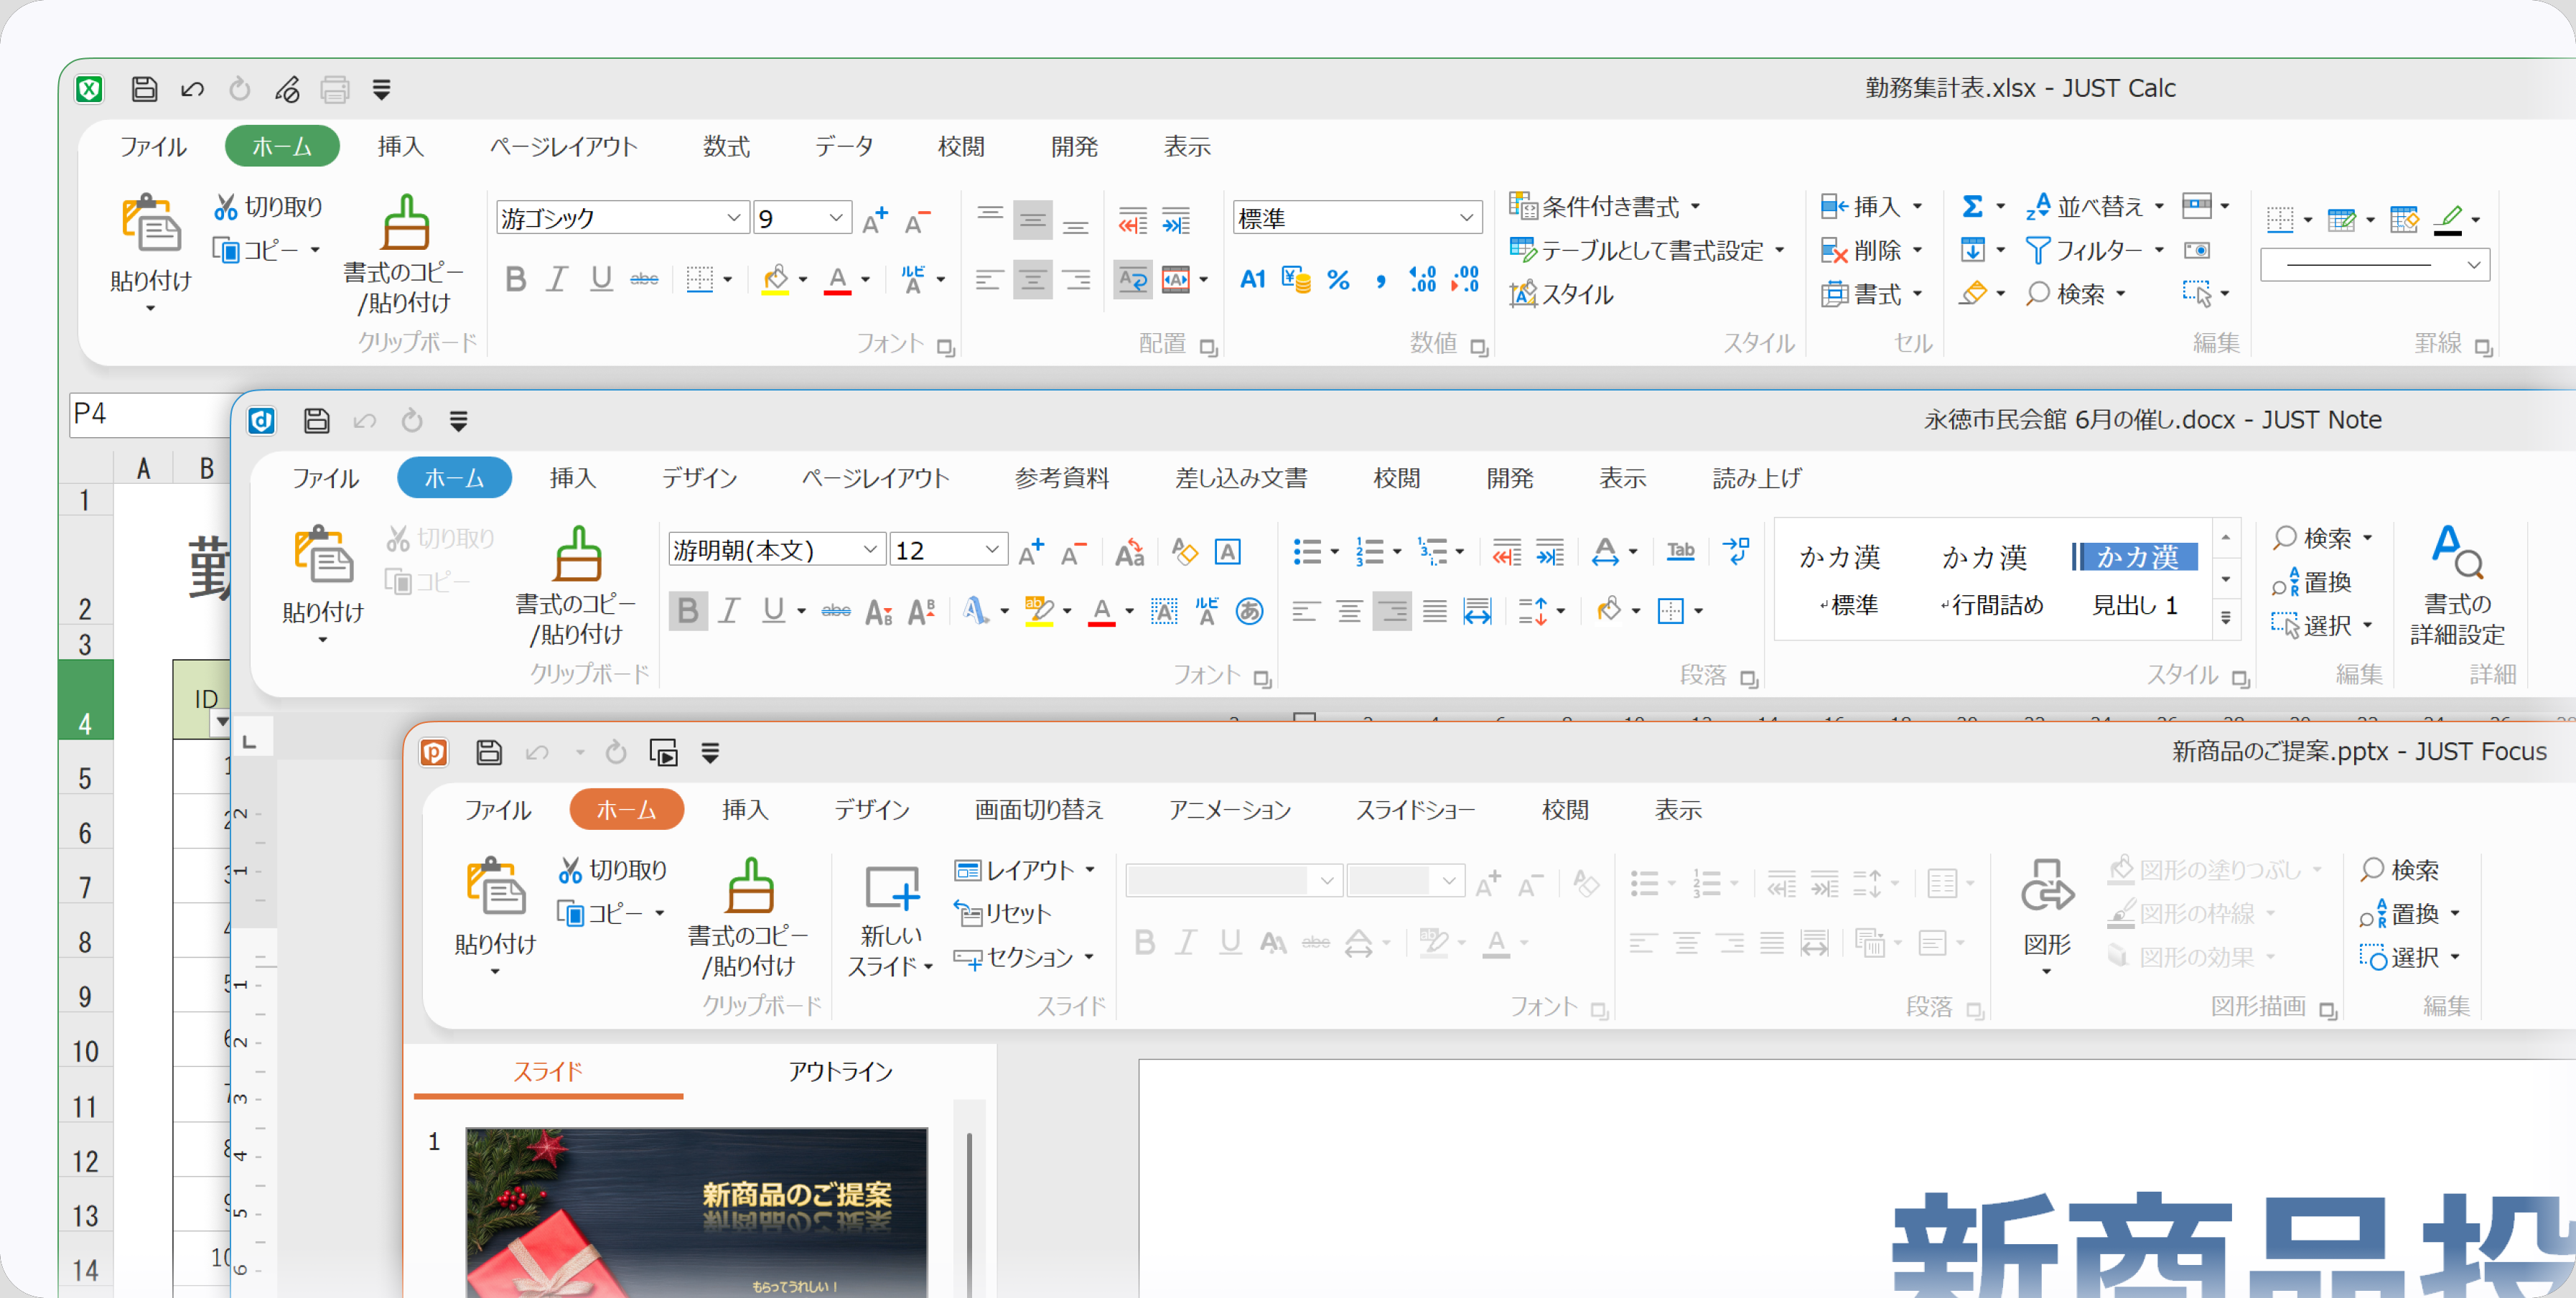Click the P4 name box in JUST Calc
Screen dimensions: 2576x1298
(150, 414)
